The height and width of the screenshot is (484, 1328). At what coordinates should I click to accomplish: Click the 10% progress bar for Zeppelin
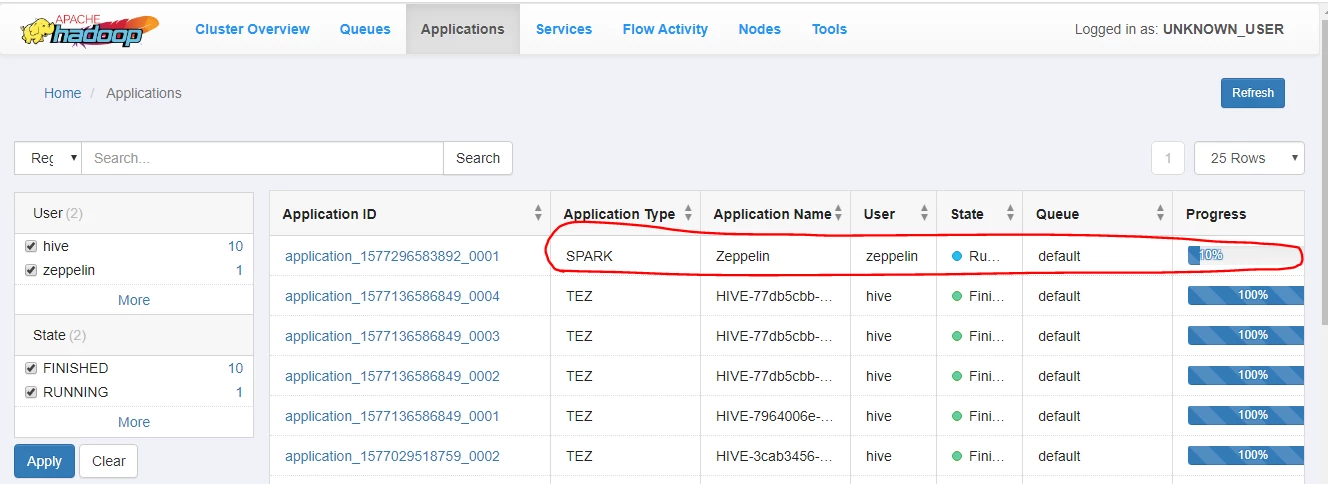point(1245,255)
